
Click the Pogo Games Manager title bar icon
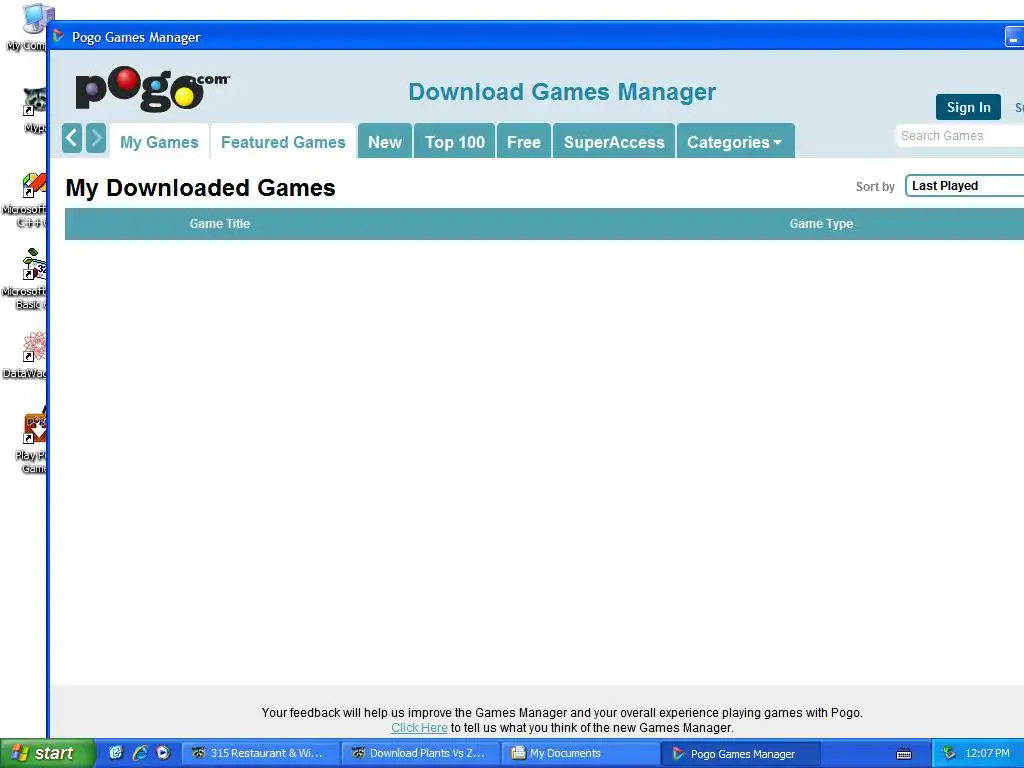click(59, 36)
